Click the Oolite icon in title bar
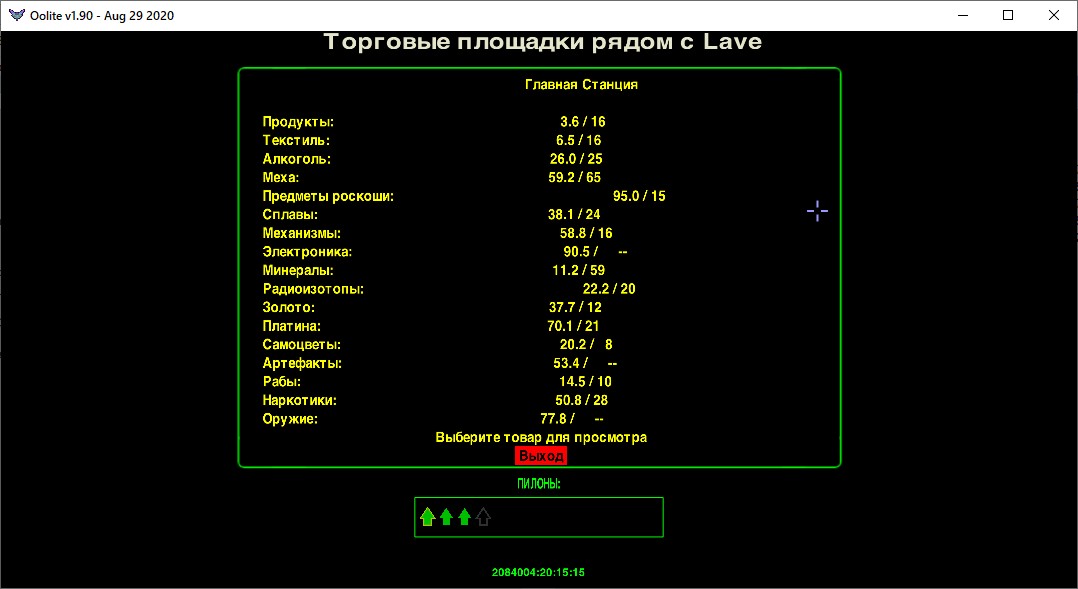 16,15
